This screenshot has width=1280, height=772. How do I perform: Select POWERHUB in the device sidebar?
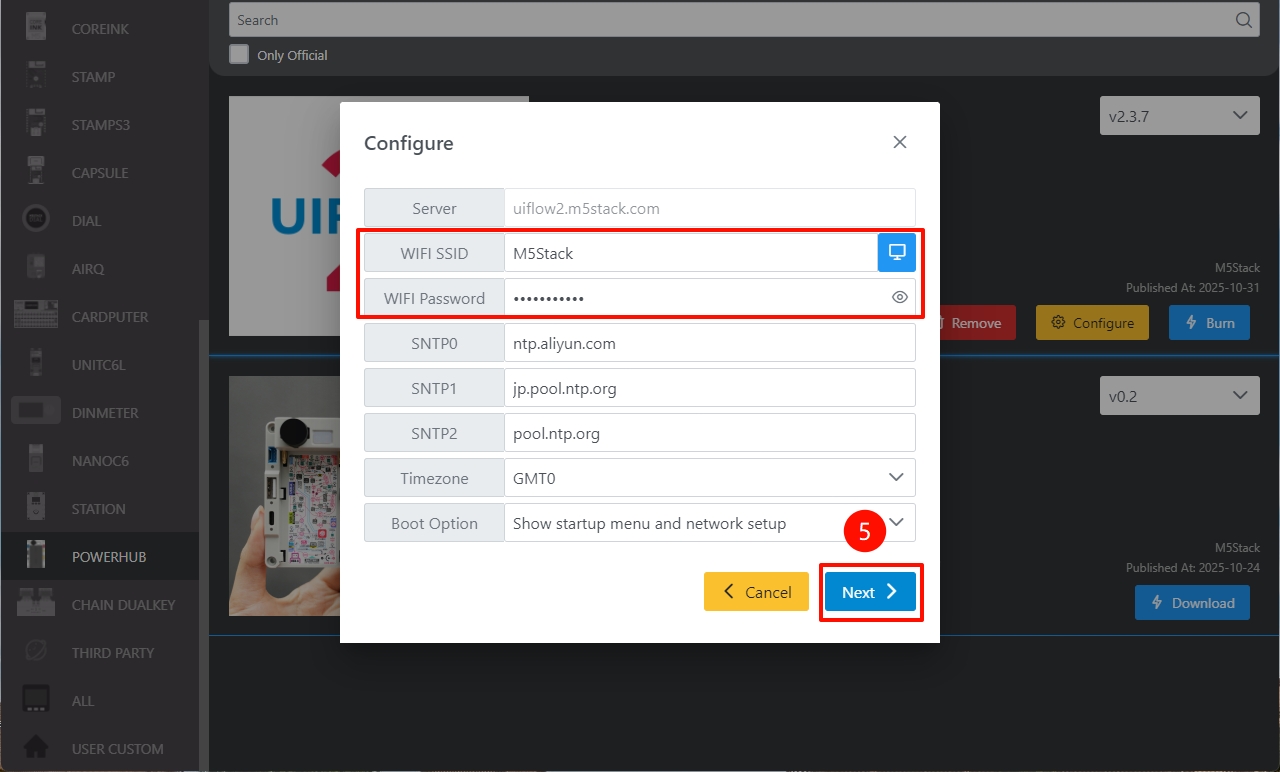[x=108, y=557]
